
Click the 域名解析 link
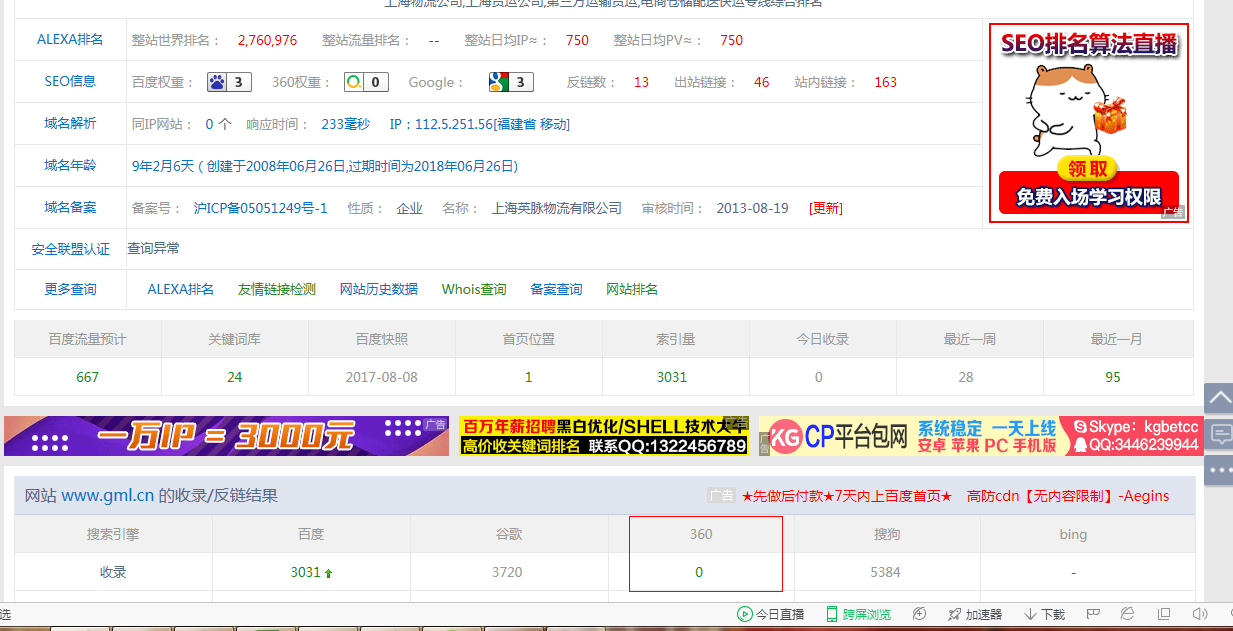tap(70, 124)
